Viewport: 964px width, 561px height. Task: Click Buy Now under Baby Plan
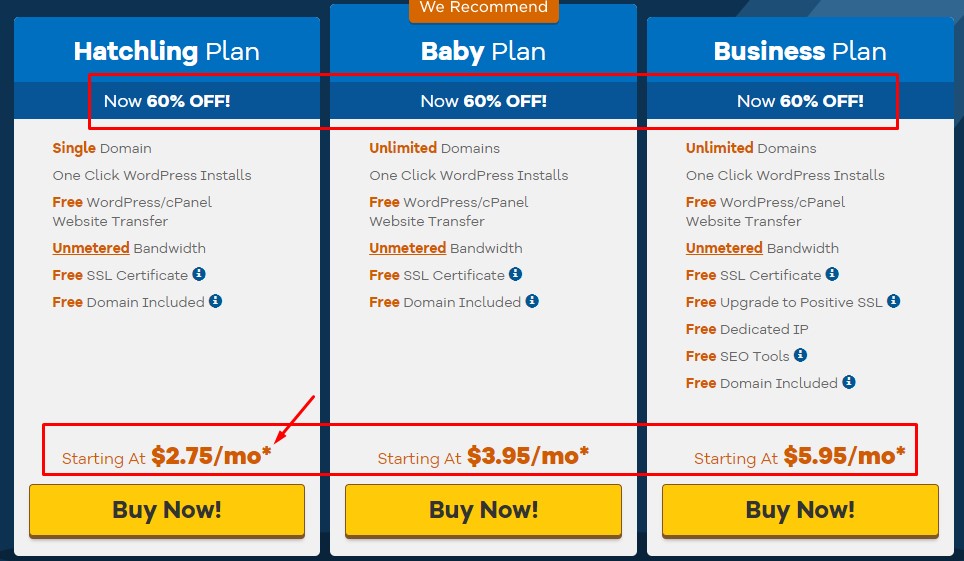(483, 511)
